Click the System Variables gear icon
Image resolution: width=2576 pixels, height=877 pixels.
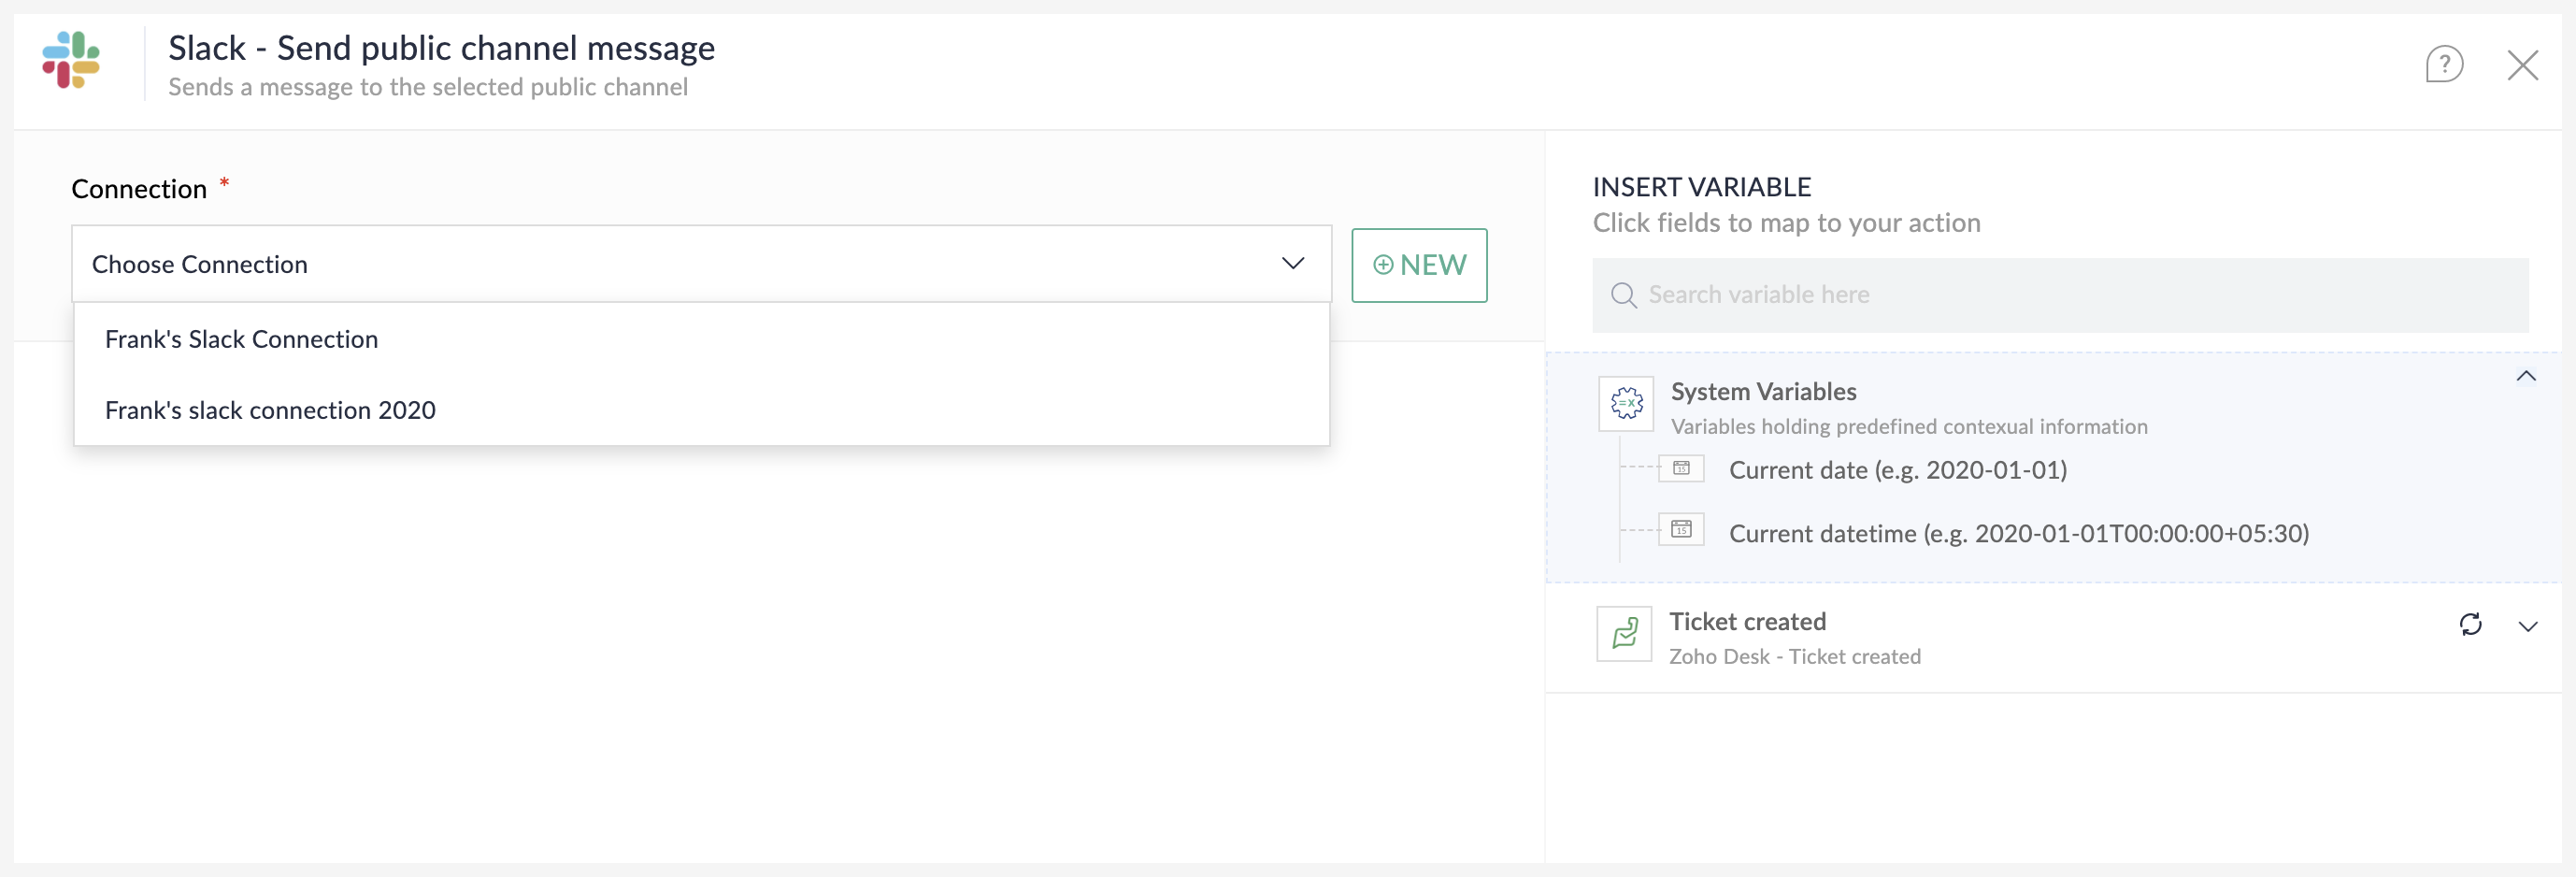[1626, 403]
